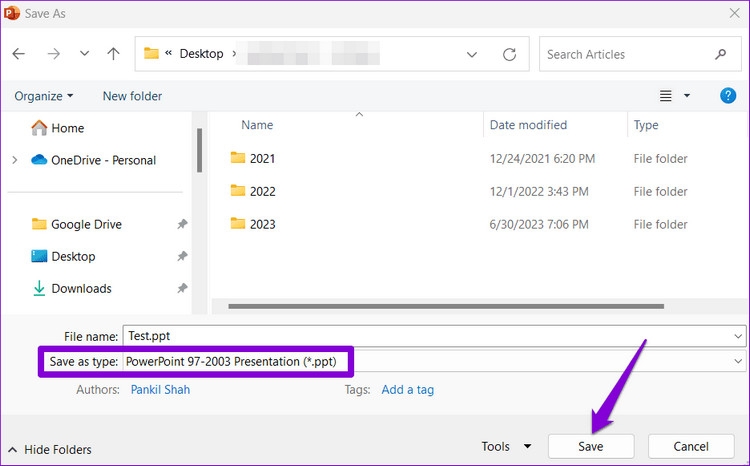Select Home in navigation pane
The width and height of the screenshot is (750, 466).
[x=67, y=128]
